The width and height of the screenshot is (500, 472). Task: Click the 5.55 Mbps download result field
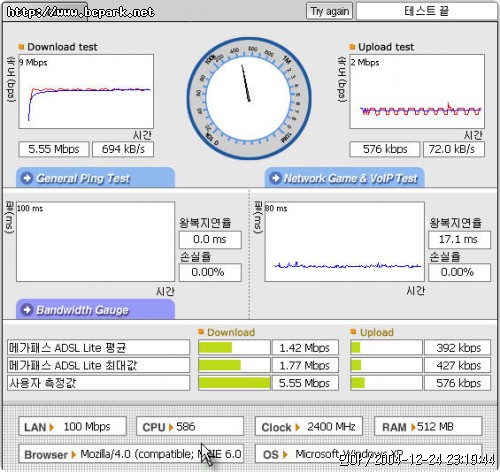(x=54, y=149)
